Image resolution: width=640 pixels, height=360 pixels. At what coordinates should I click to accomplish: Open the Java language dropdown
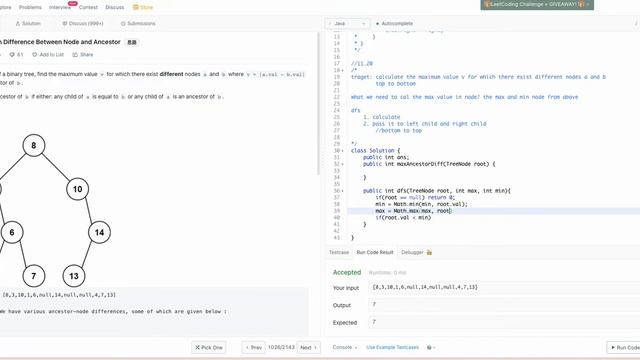347,24
